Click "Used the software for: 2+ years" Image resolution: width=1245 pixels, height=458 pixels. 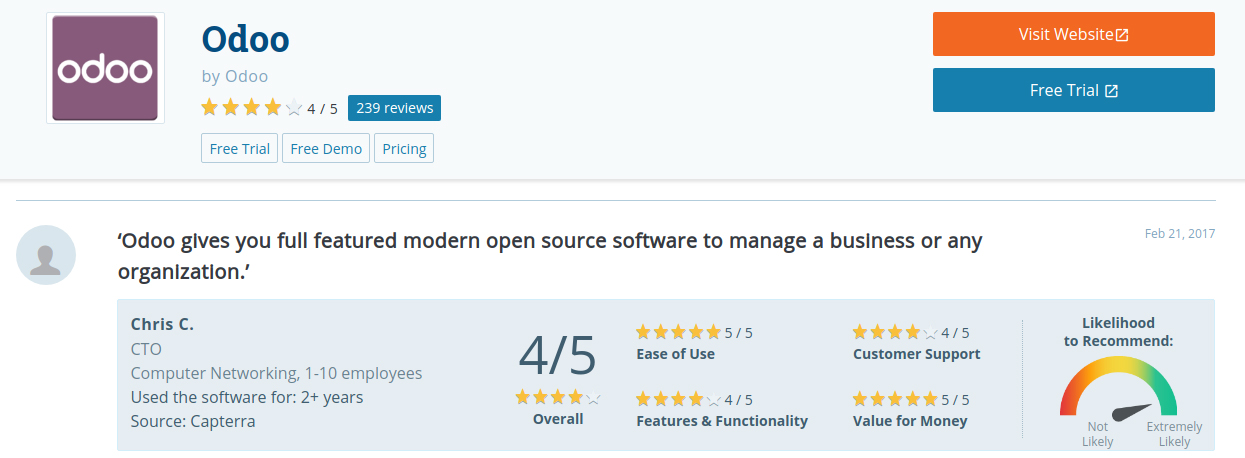(247, 397)
